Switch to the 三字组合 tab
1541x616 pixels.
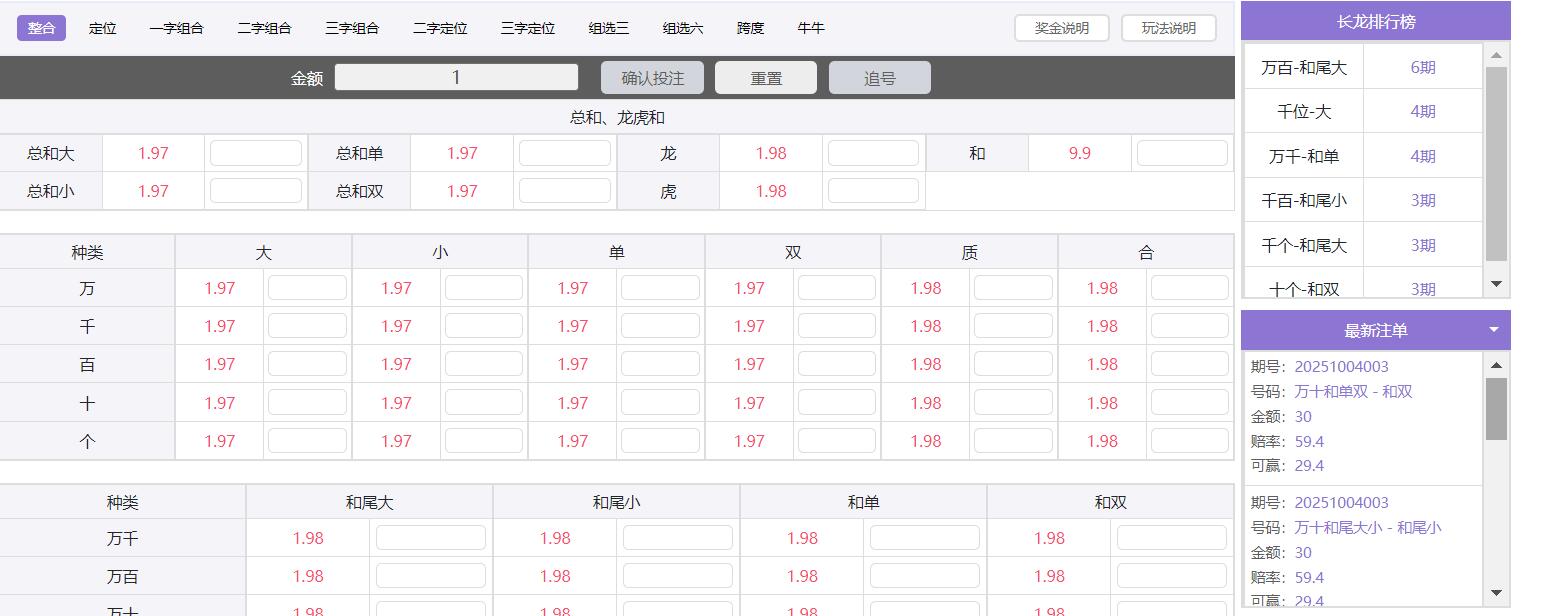pyautogui.click(x=352, y=28)
